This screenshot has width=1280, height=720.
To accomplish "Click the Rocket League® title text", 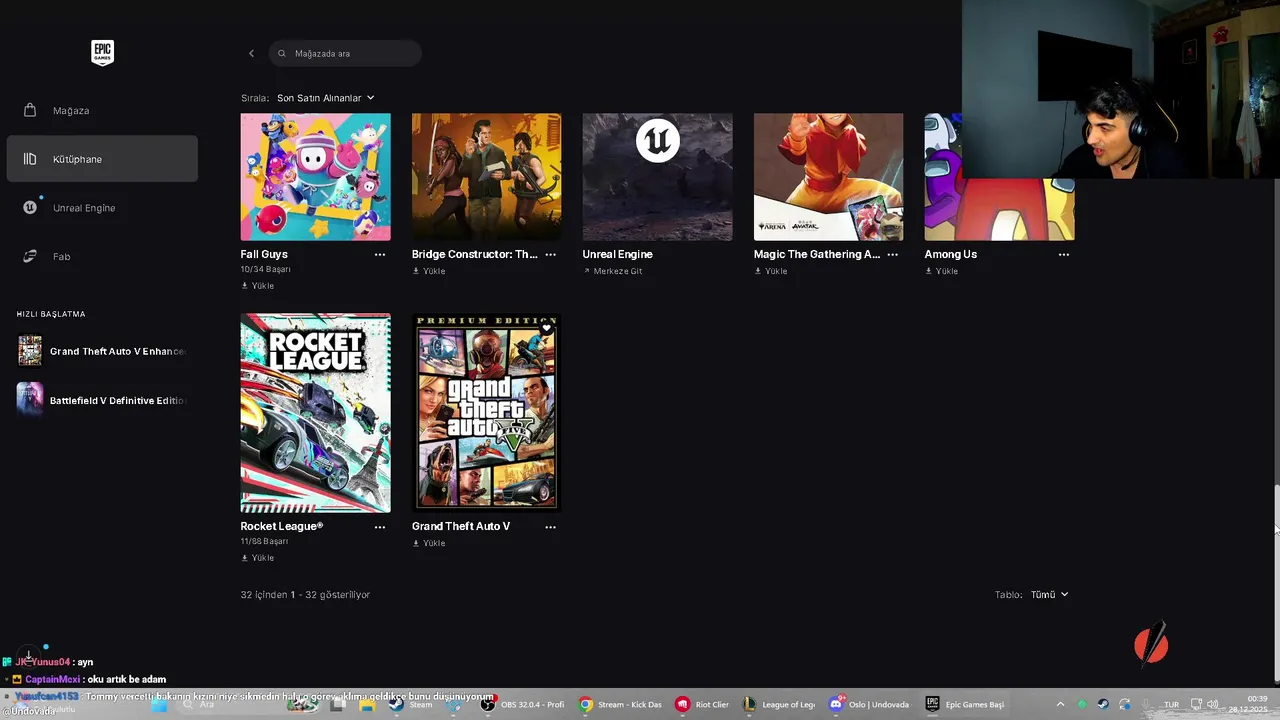I will [282, 526].
